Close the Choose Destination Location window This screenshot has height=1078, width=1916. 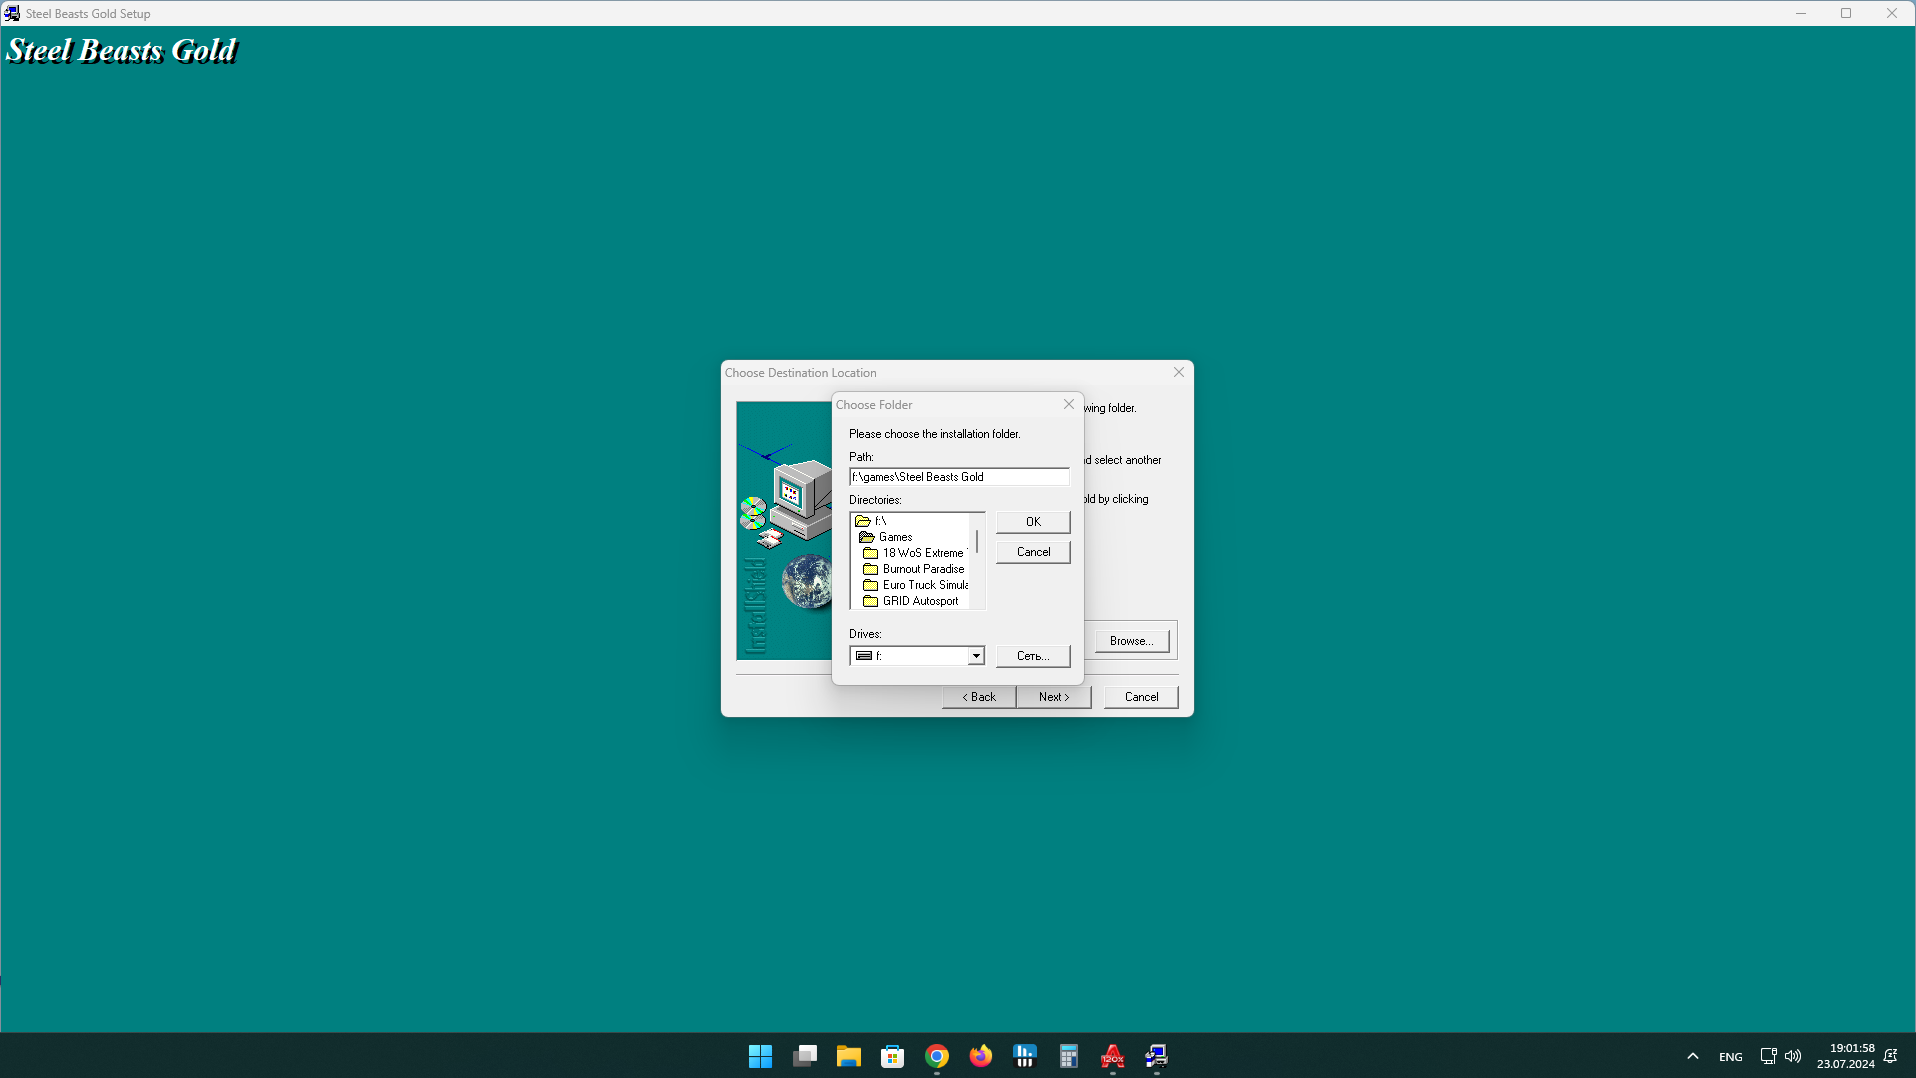[1179, 372]
